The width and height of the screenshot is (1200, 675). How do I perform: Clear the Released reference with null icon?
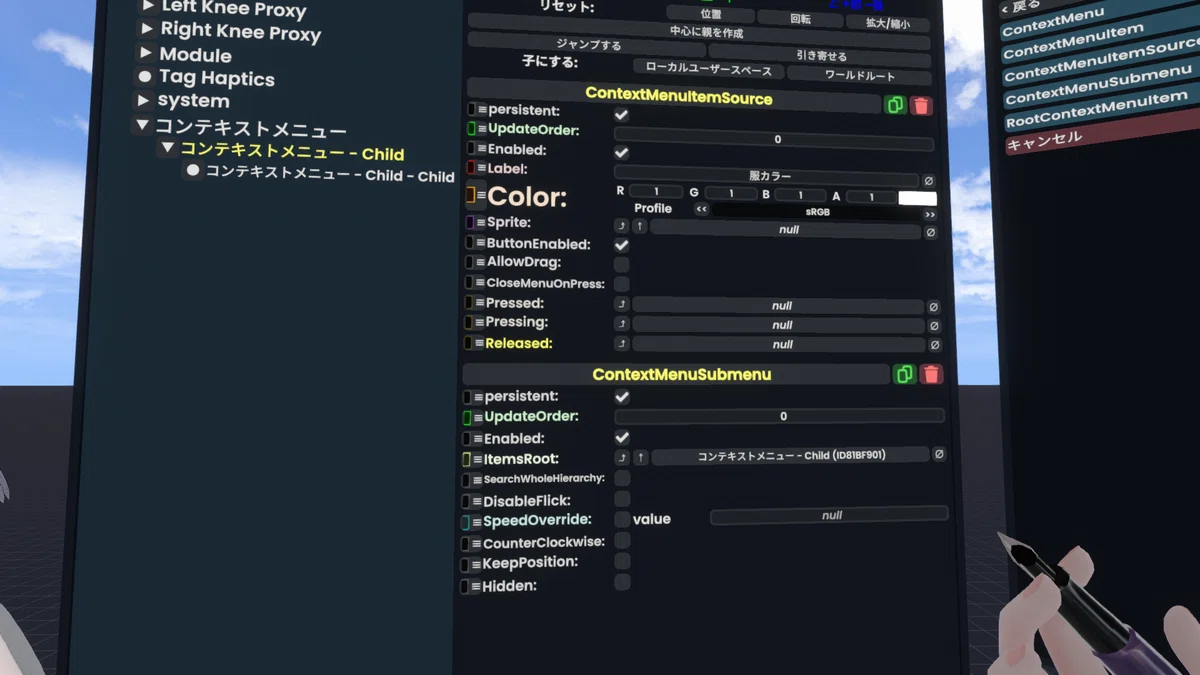point(934,345)
